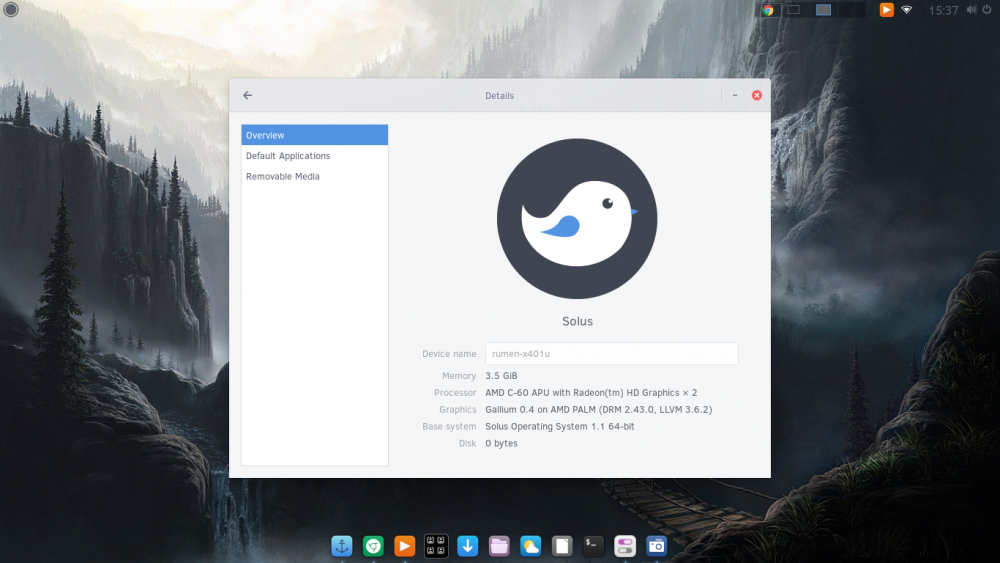This screenshot has width=1000, height=563.
Task: Launch orange media player in dock
Action: pyautogui.click(x=404, y=546)
